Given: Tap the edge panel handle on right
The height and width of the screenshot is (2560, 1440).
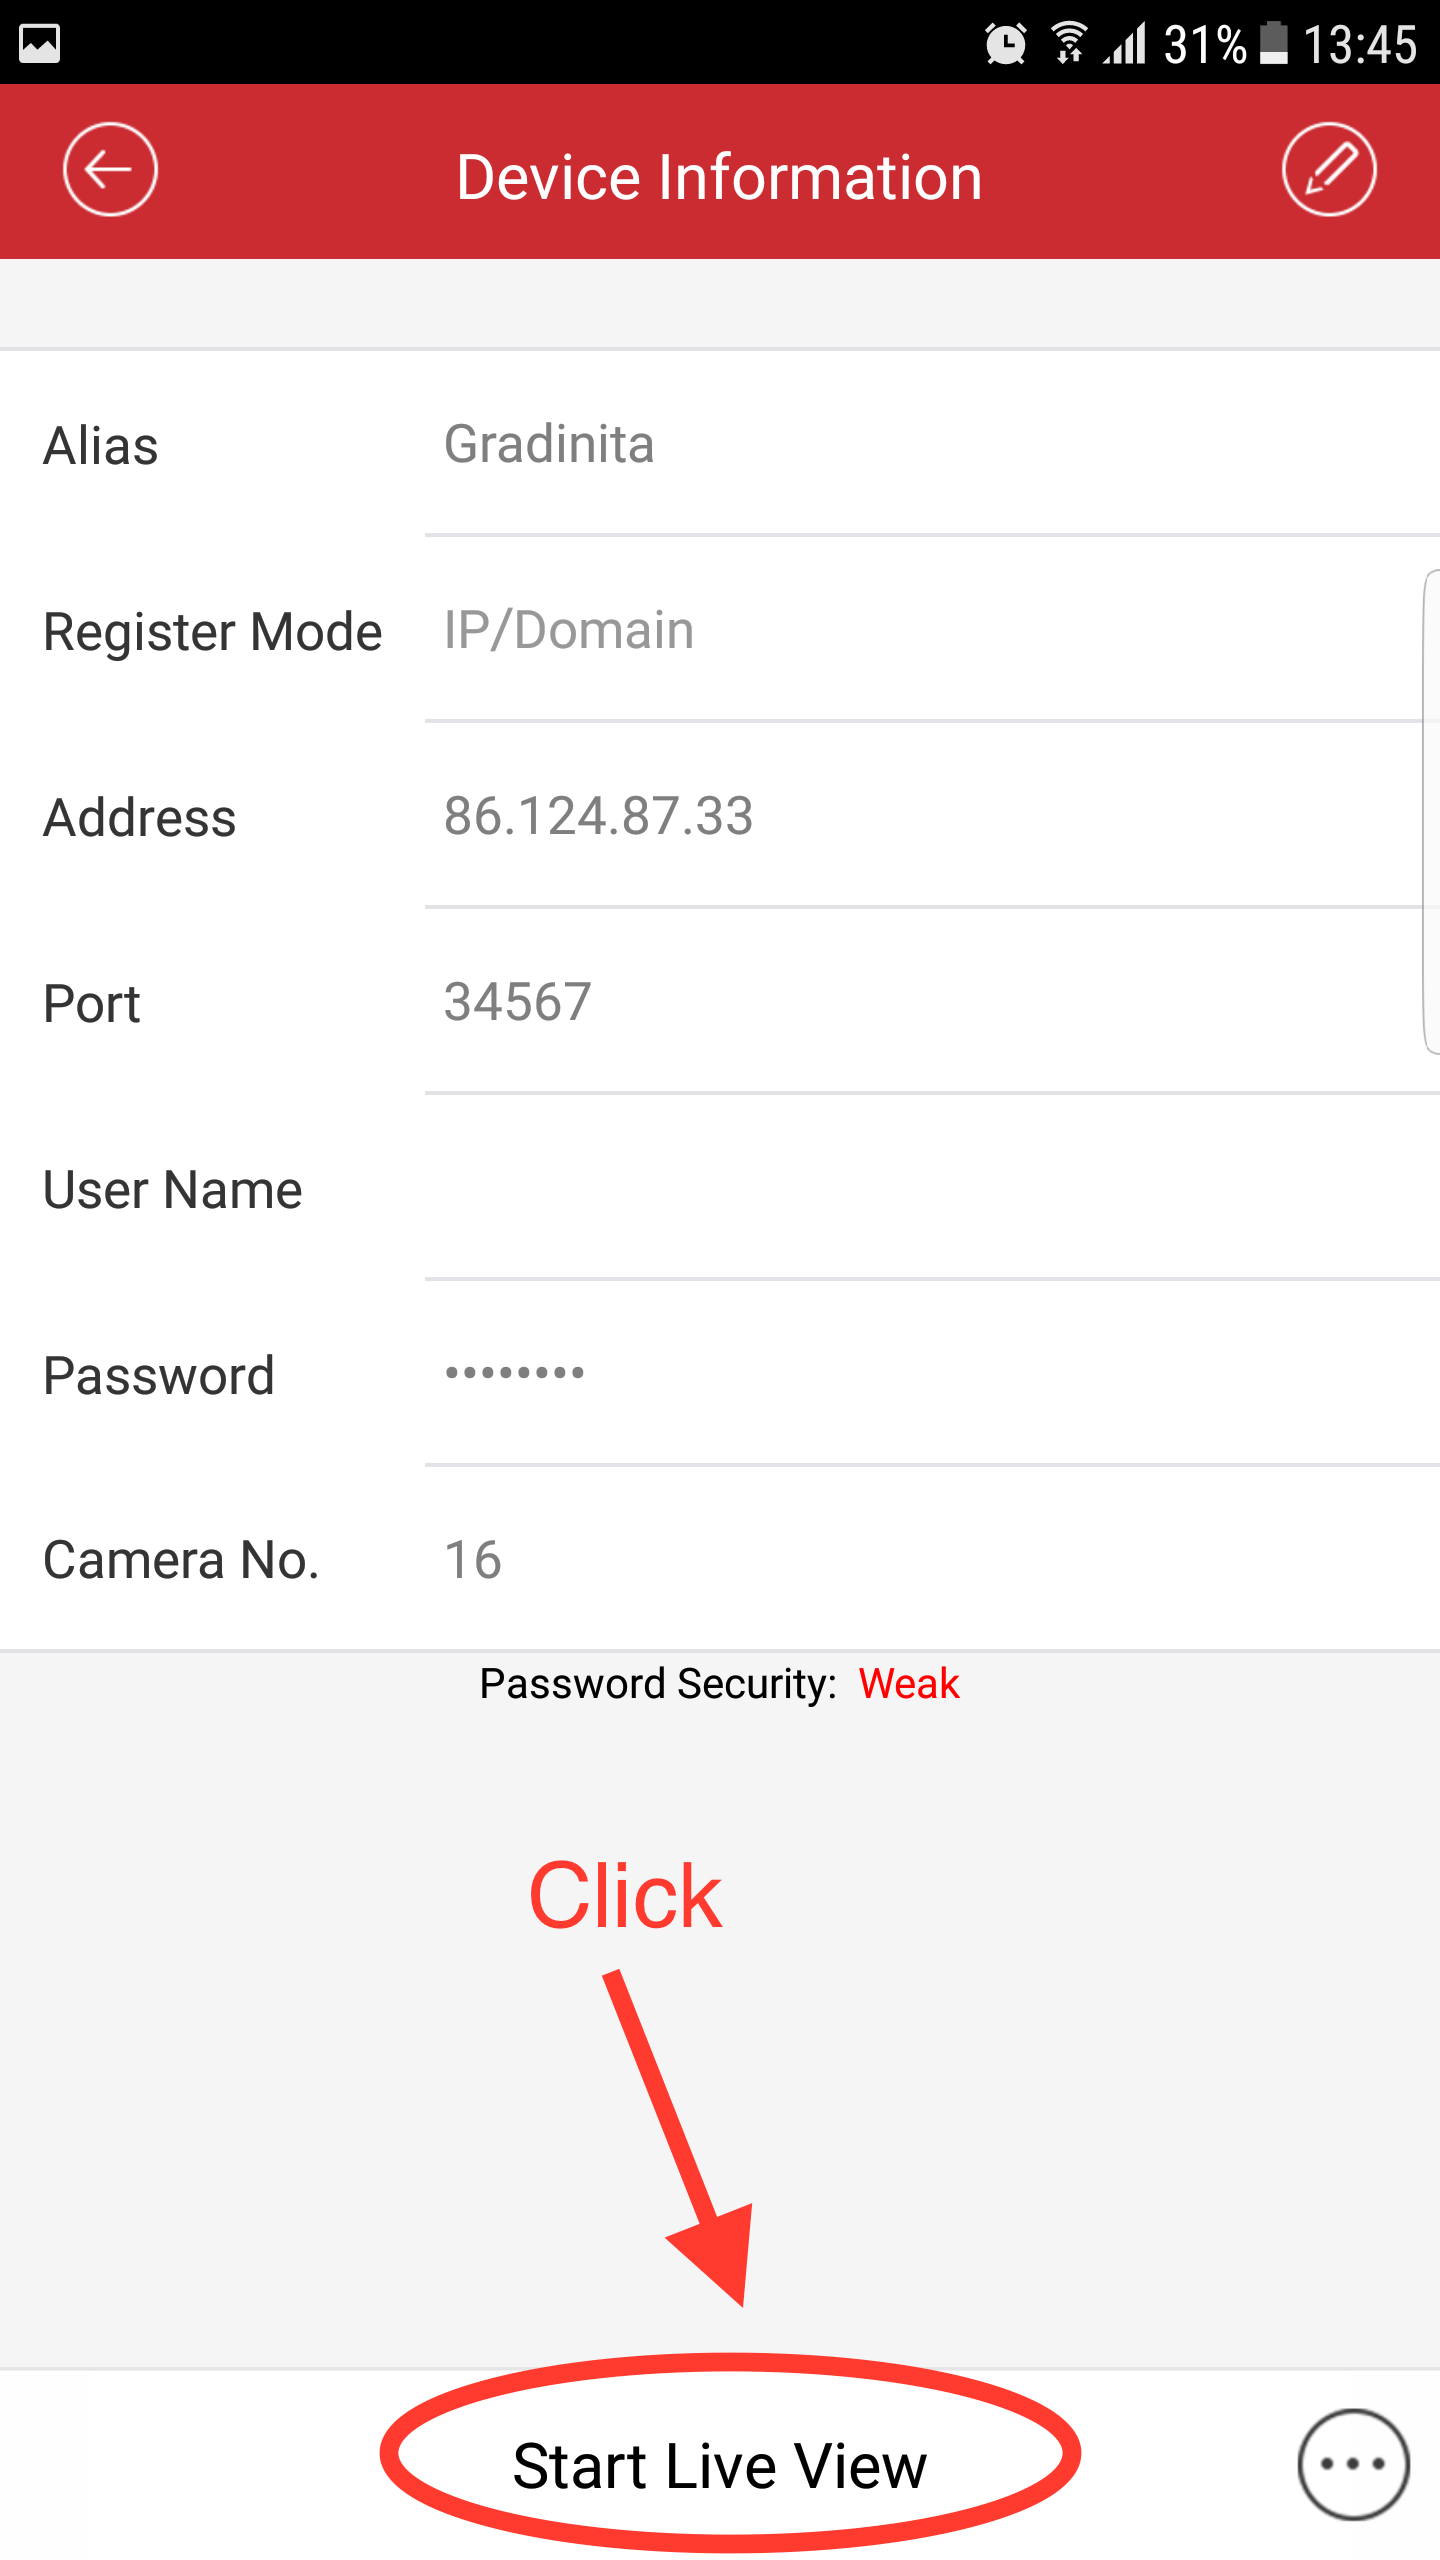Looking at the screenshot, I should (1431, 811).
